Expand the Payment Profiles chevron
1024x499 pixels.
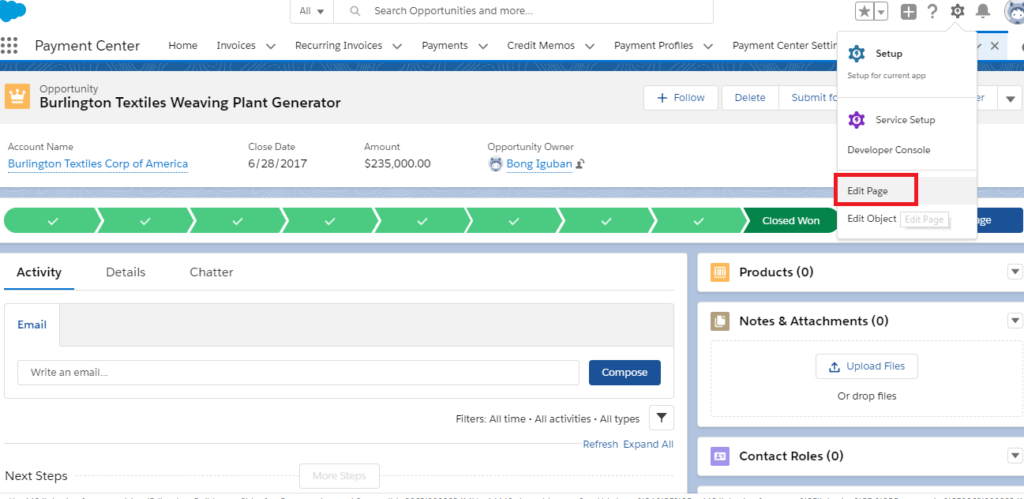point(708,46)
